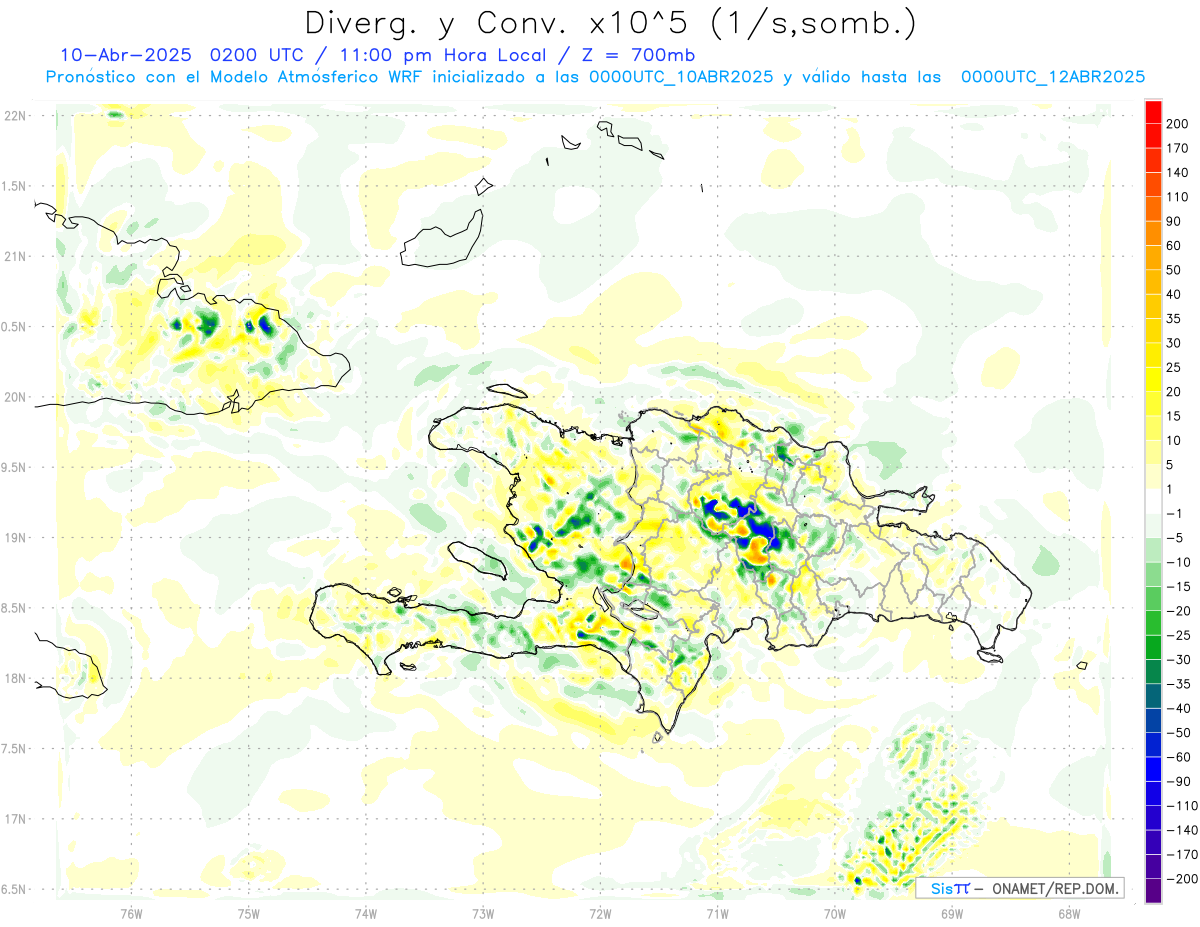Click the '1.5N' latitude label
This screenshot has height=927, width=1200.
tap(15, 186)
